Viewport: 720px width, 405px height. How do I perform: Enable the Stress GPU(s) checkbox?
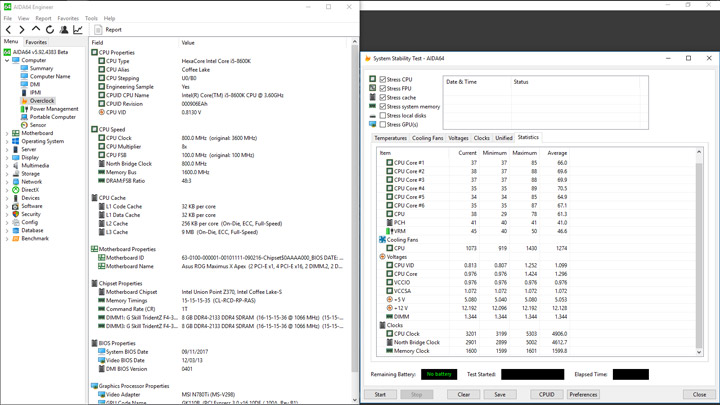tap(383, 124)
